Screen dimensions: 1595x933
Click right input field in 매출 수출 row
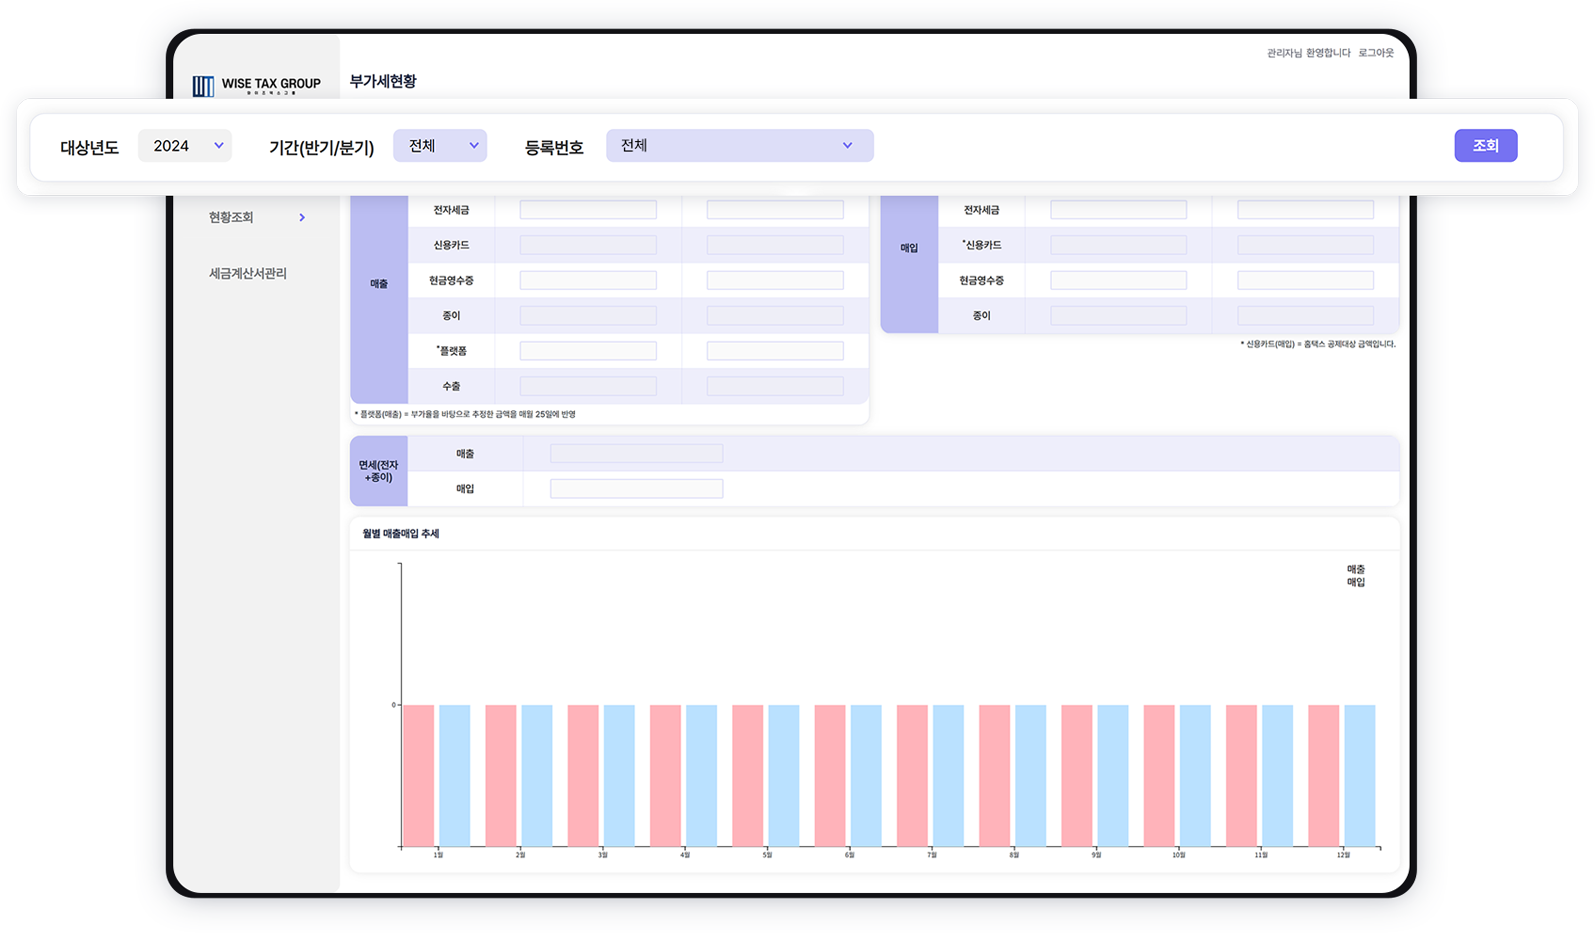pos(775,386)
